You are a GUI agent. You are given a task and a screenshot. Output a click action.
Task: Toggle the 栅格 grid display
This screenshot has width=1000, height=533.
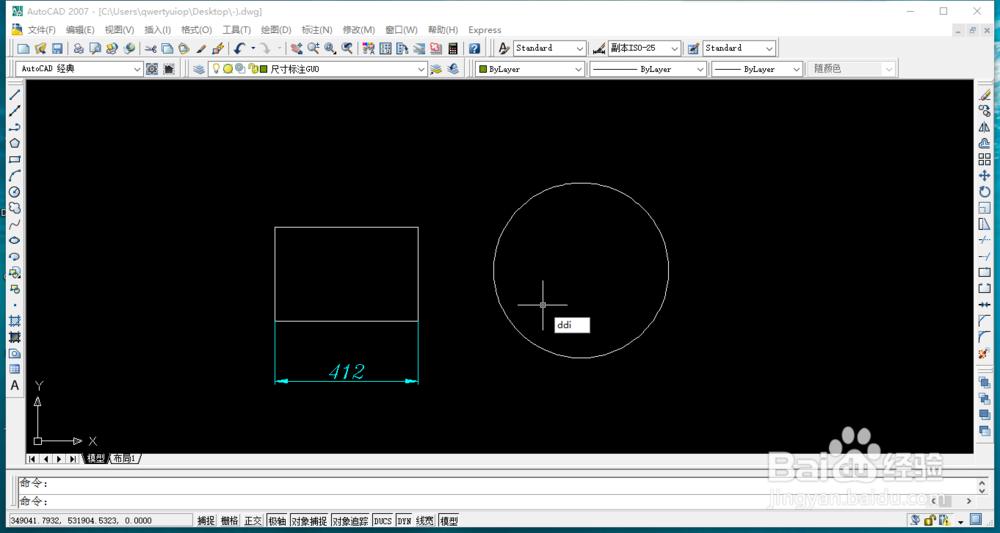(230, 521)
